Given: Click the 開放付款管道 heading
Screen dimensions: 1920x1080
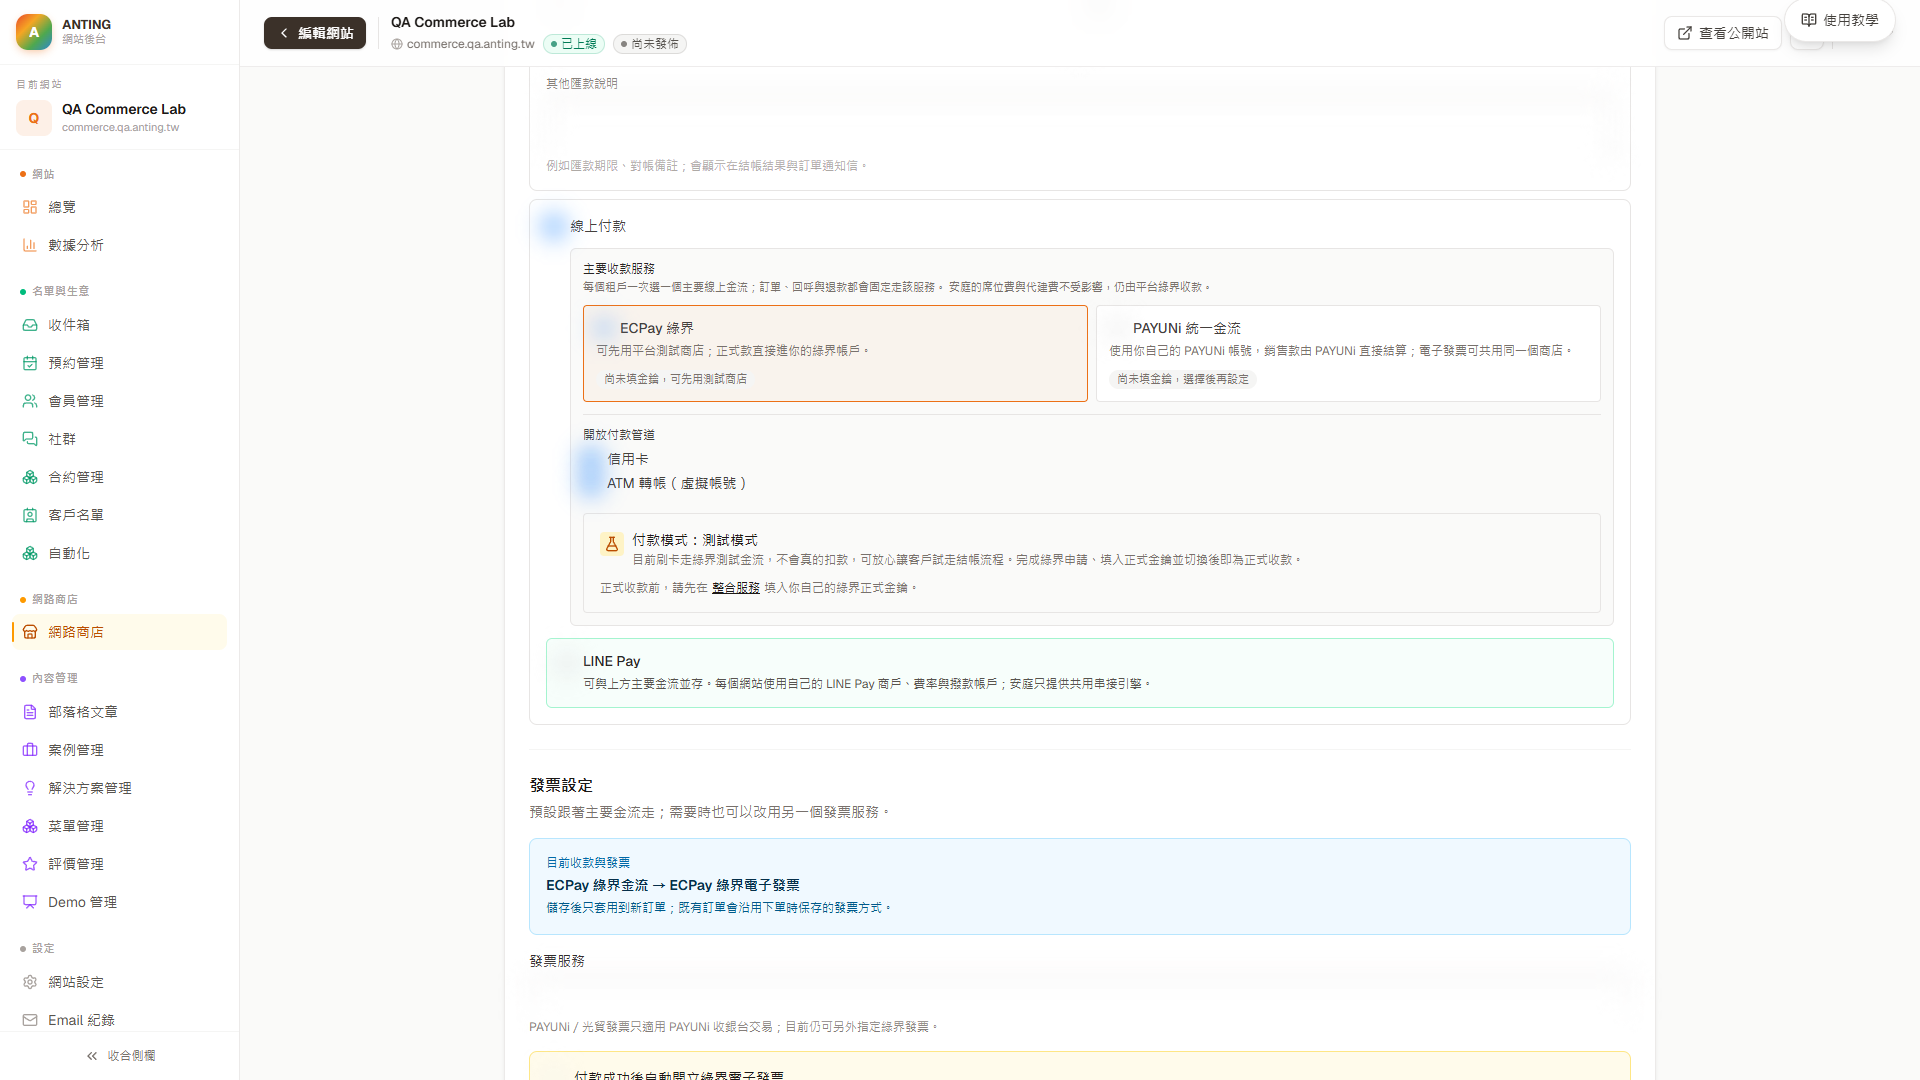Looking at the screenshot, I should [x=619, y=435].
